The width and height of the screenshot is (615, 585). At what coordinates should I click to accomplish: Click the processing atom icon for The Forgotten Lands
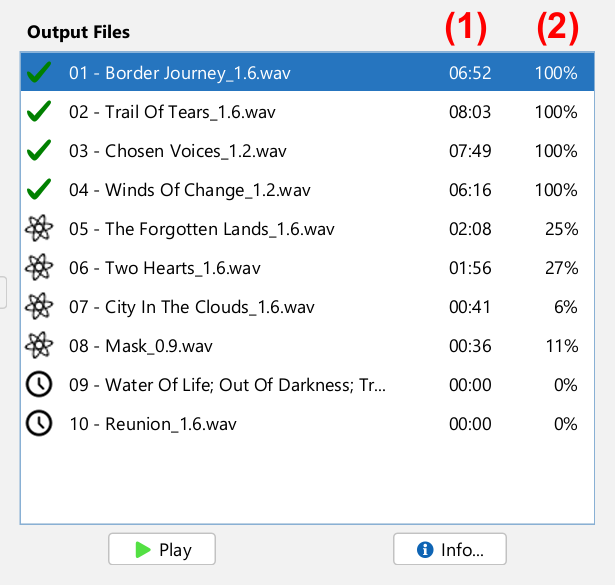[39, 229]
